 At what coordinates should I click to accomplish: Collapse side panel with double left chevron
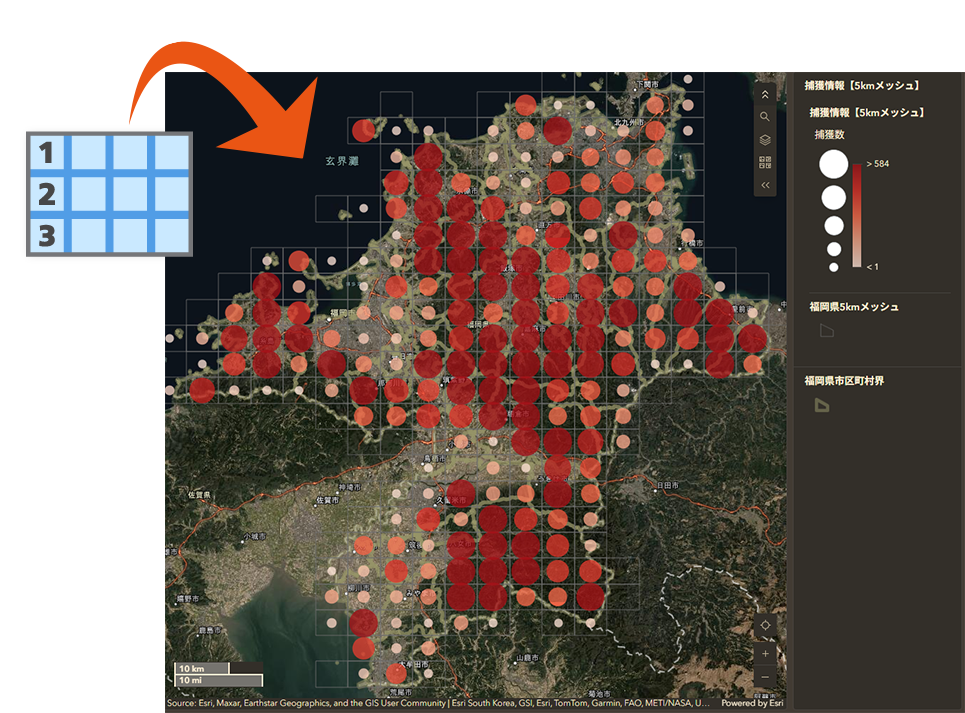[x=765, y=185]
